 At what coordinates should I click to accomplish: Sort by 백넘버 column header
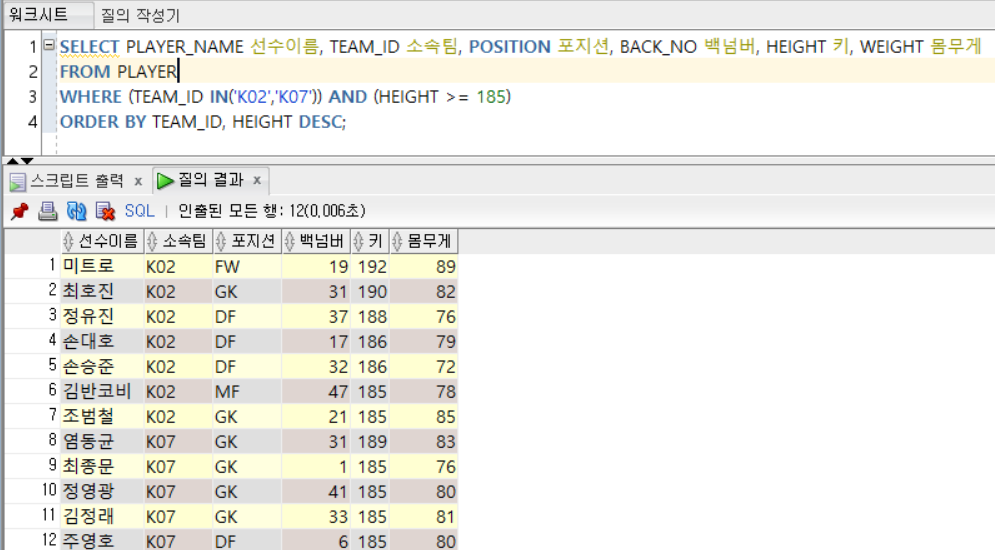(x=315, y=241)
